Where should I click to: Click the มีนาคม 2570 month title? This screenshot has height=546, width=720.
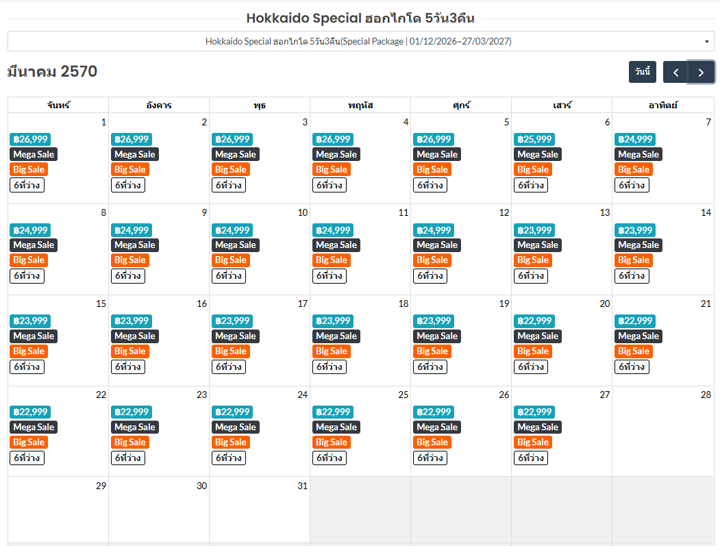click(52, 72)
